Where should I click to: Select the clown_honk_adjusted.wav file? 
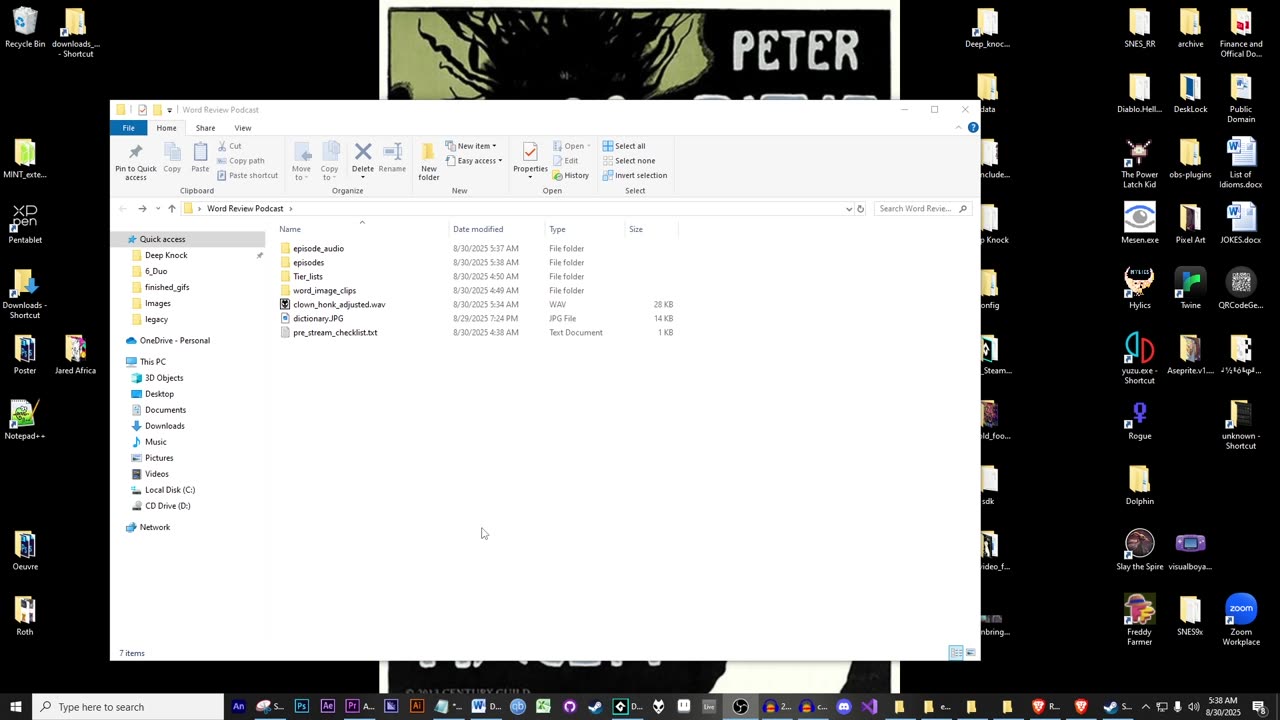338,305
